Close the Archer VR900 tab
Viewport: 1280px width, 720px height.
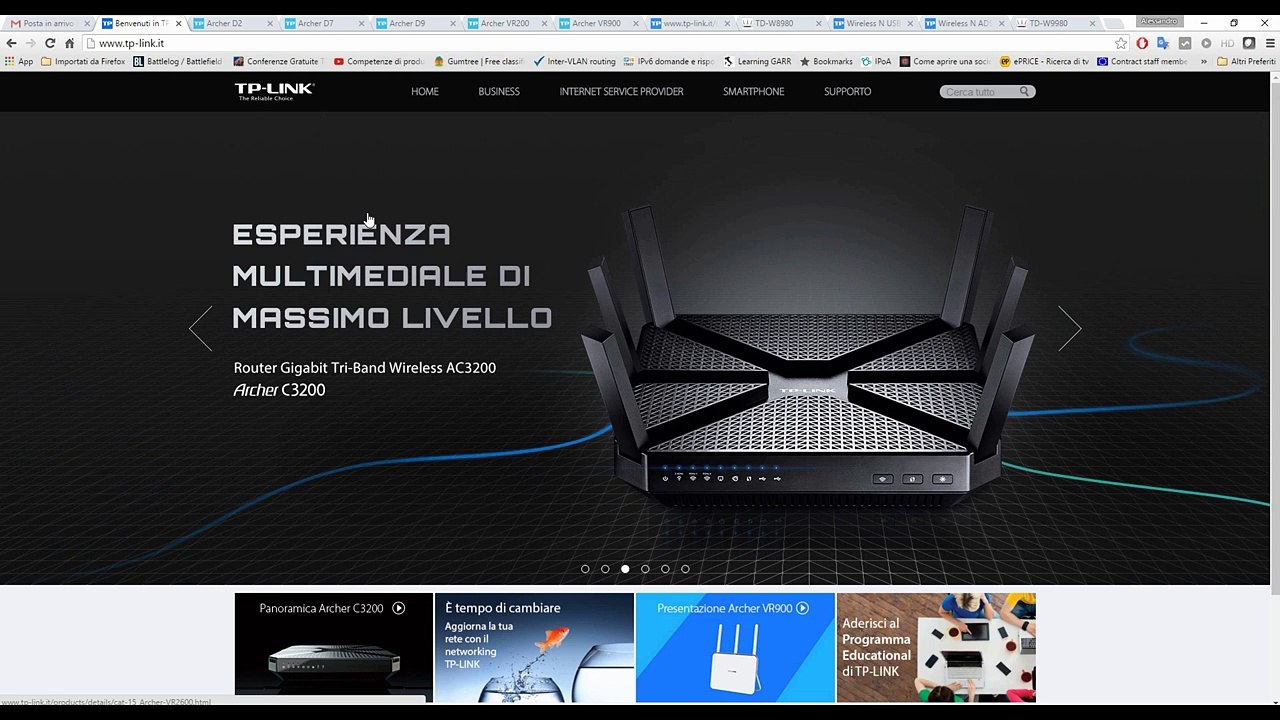tap(636, 23)
